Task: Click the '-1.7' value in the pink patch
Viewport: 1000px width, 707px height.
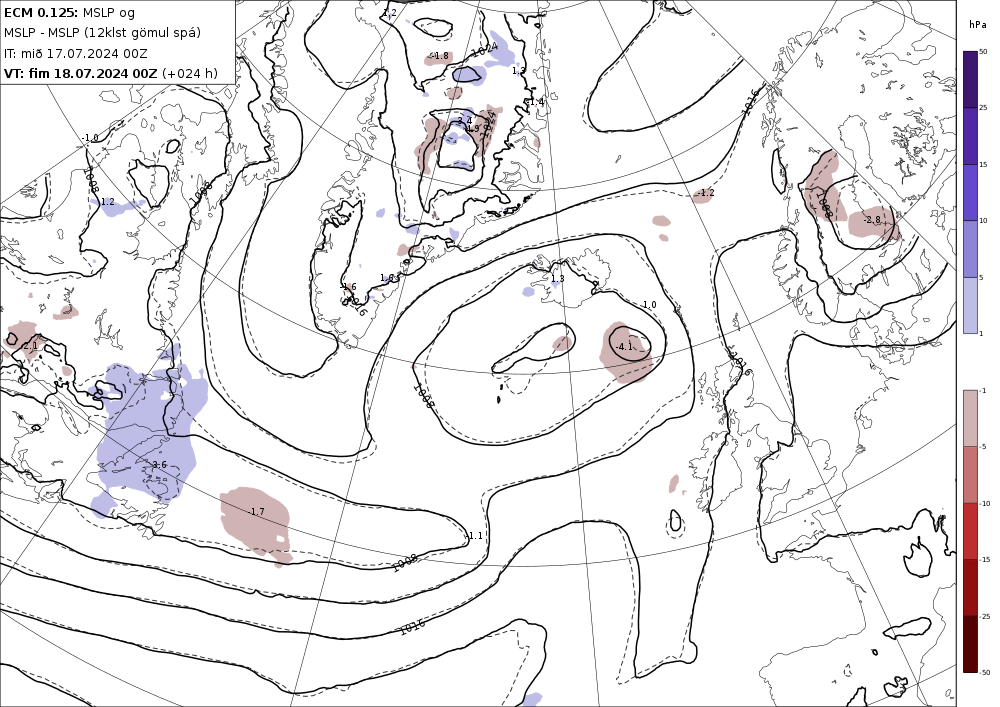Action: [256, 512]
